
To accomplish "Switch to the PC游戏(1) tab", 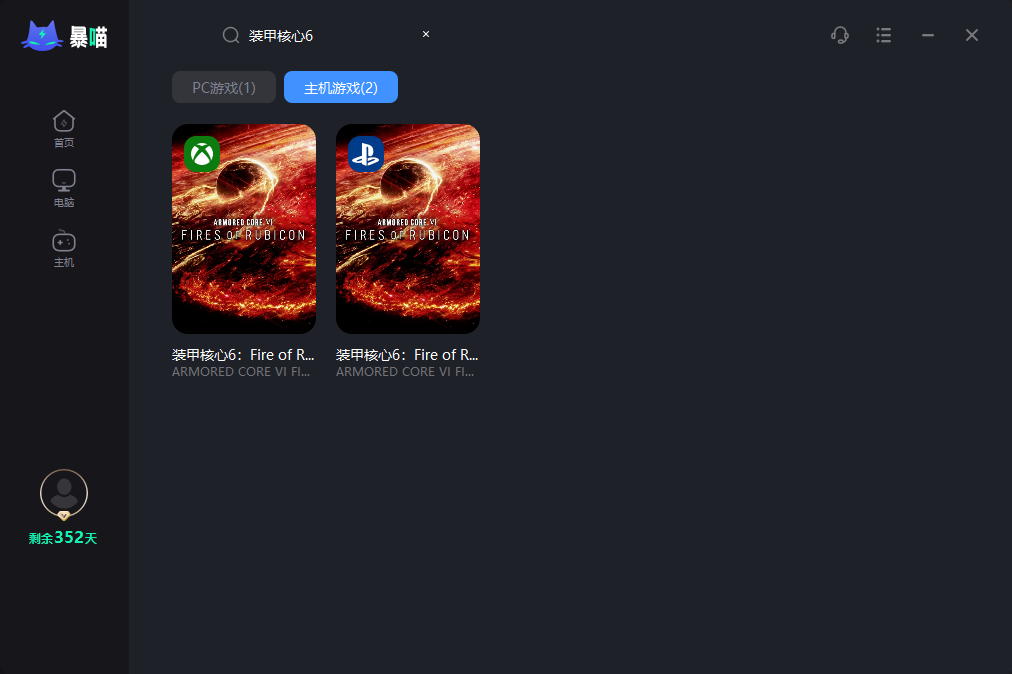I will [x=224, y=87].
